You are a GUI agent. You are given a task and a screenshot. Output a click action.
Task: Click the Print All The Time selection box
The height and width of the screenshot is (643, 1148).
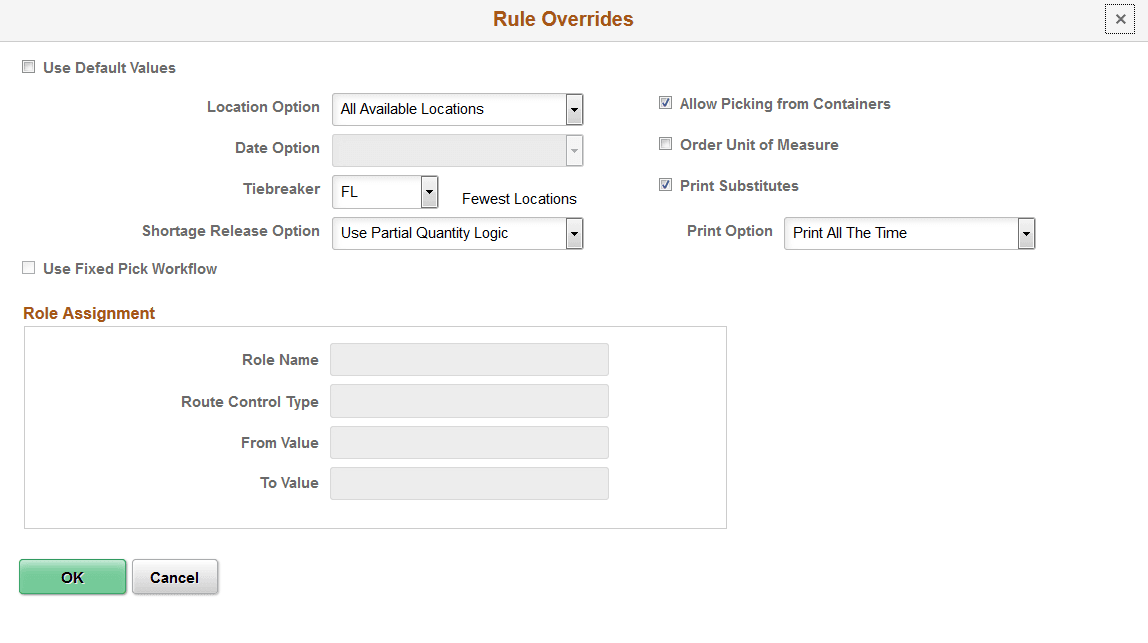click(x=900, y=233)
